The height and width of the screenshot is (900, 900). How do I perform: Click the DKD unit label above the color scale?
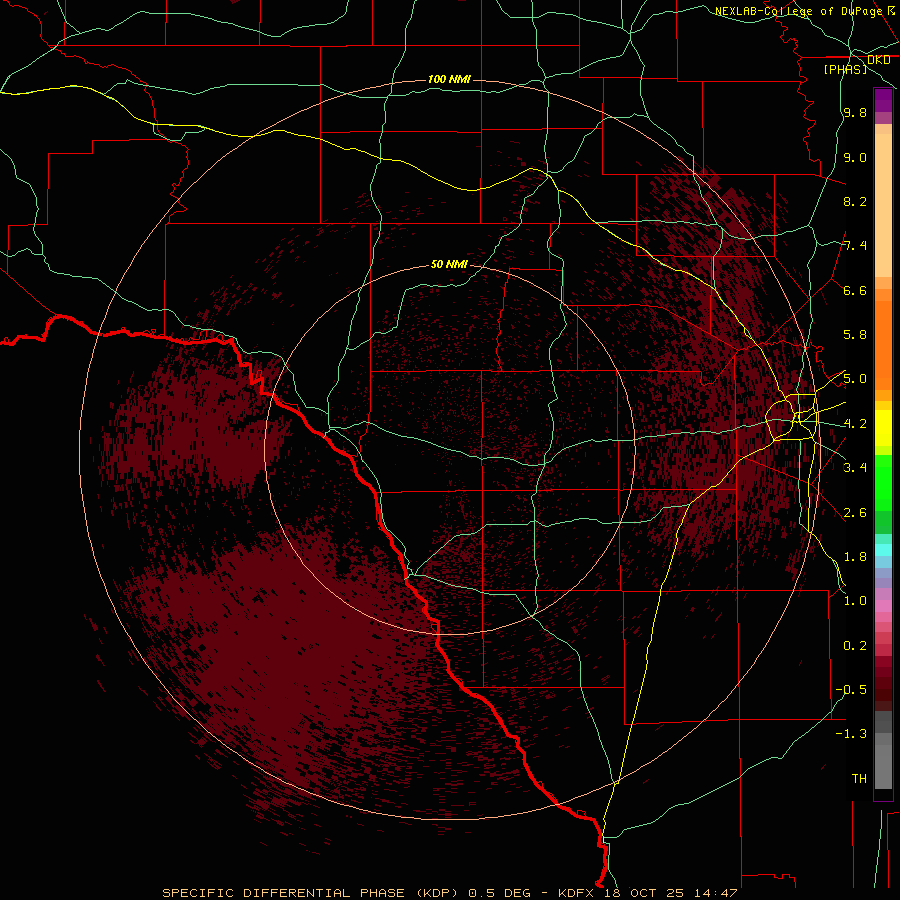(878, 60)
